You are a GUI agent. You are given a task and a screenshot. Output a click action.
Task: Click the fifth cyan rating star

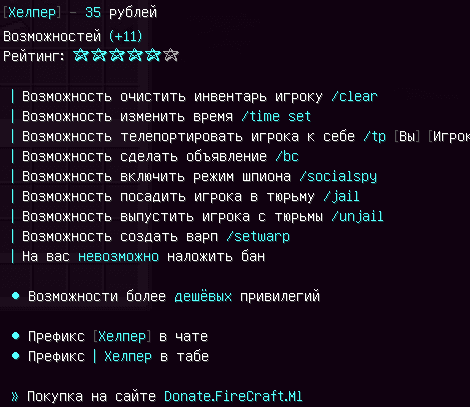point(153,55)
